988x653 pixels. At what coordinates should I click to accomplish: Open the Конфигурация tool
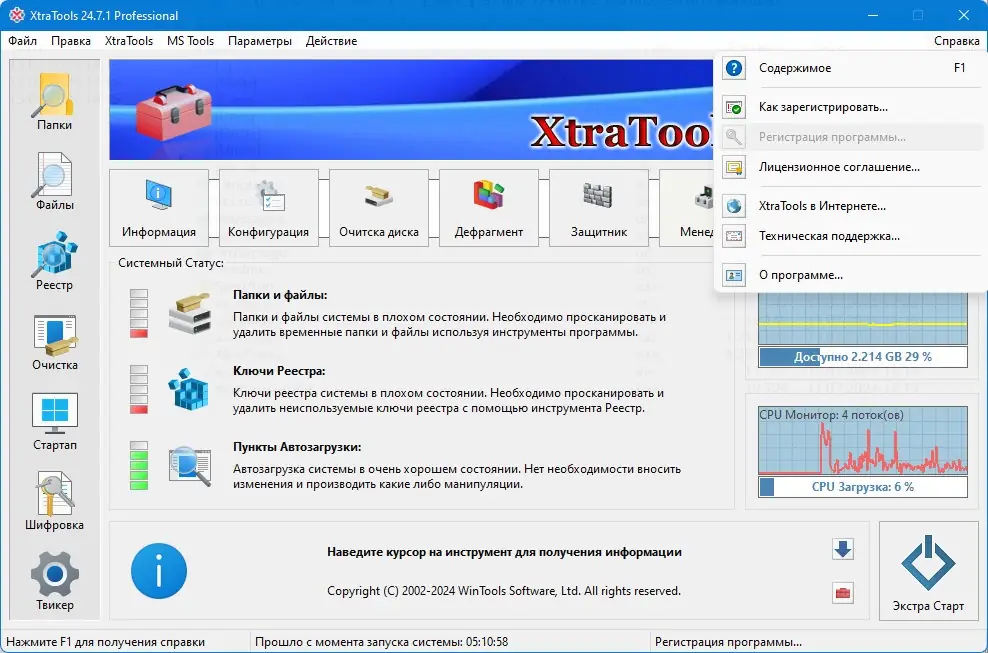(268, 208)
